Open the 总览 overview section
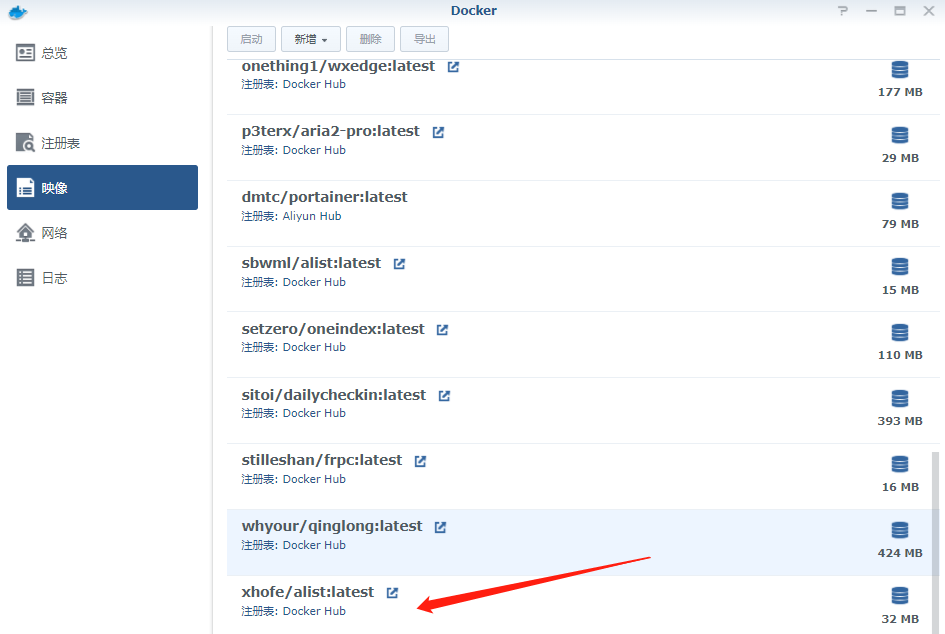 [102, 53]
